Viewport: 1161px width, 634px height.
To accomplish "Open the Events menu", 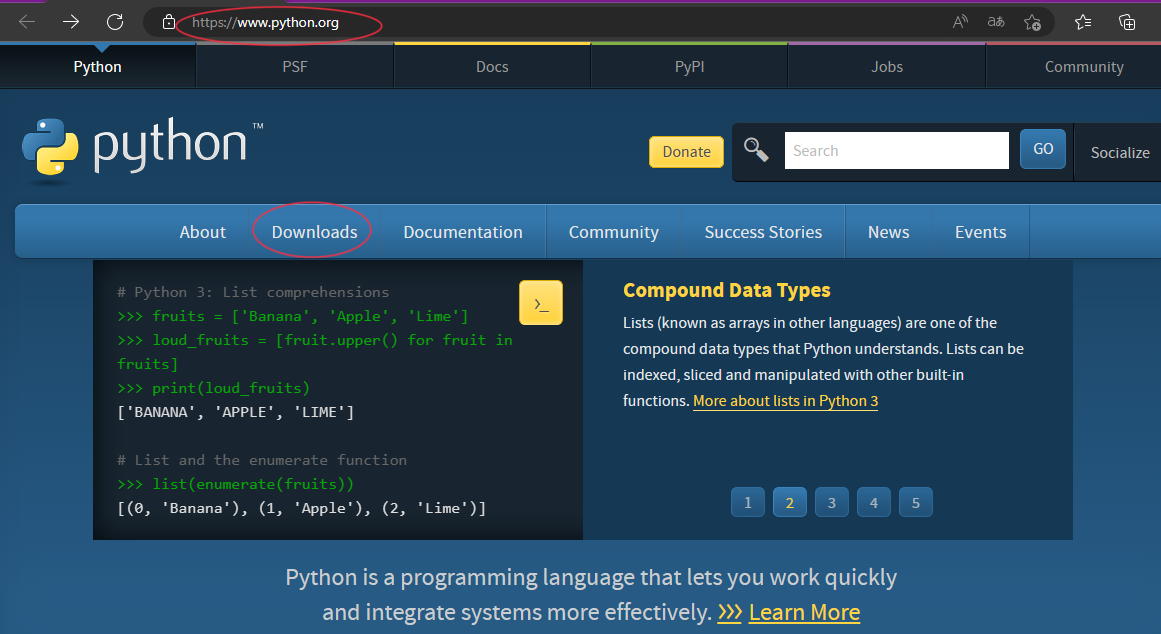I will tap(980, 232).
